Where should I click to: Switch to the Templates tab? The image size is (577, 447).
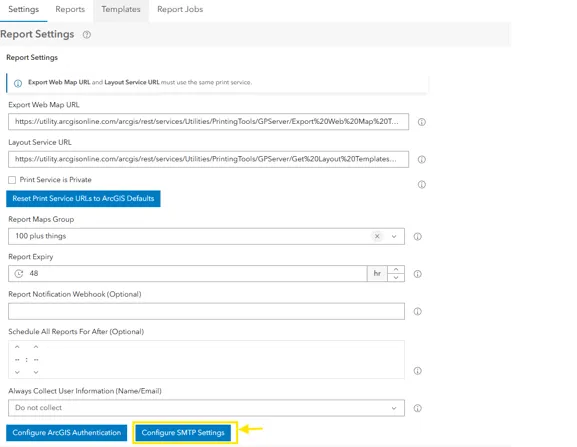tap(121, 10)
